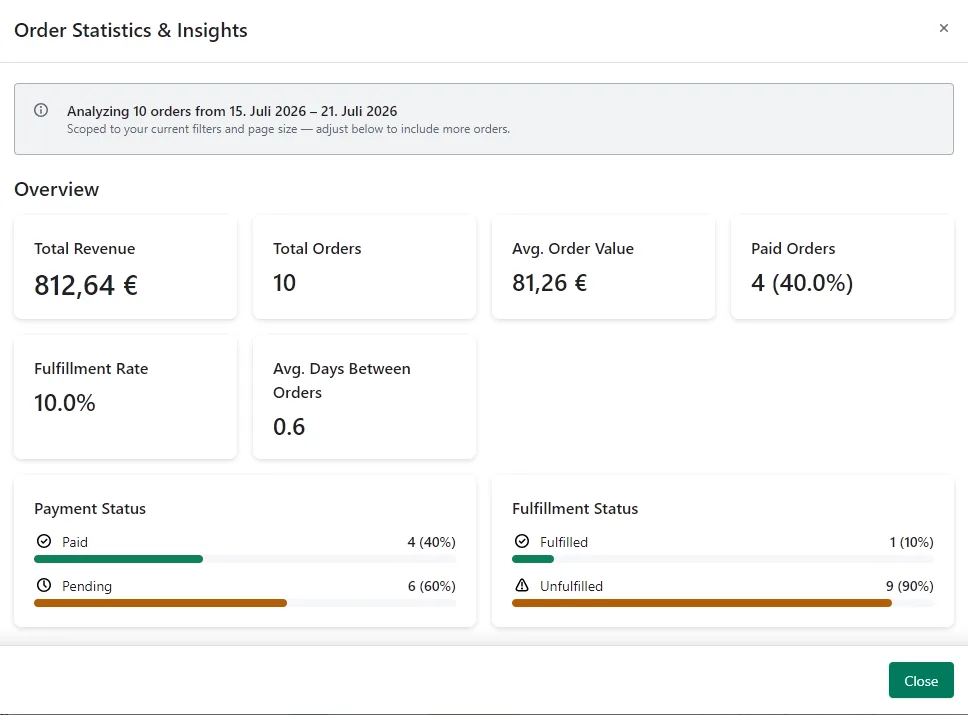Click the Fulfilled green progress bar
The image size is (968, 715).
533,559
